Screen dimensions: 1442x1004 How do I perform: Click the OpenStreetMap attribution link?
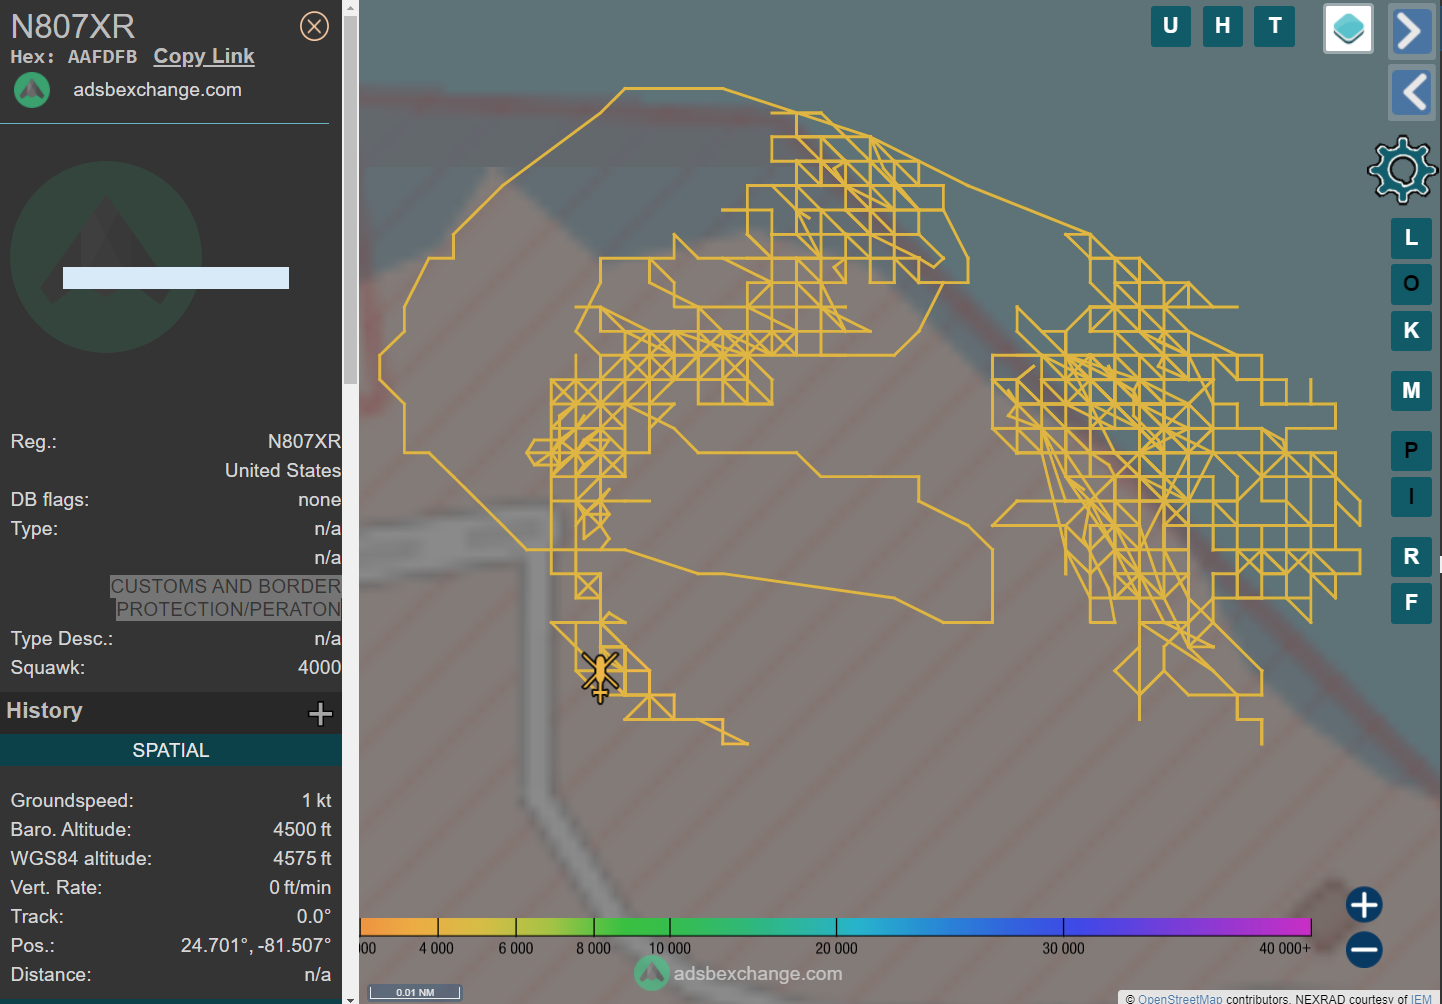click(x=1180, y=998)
